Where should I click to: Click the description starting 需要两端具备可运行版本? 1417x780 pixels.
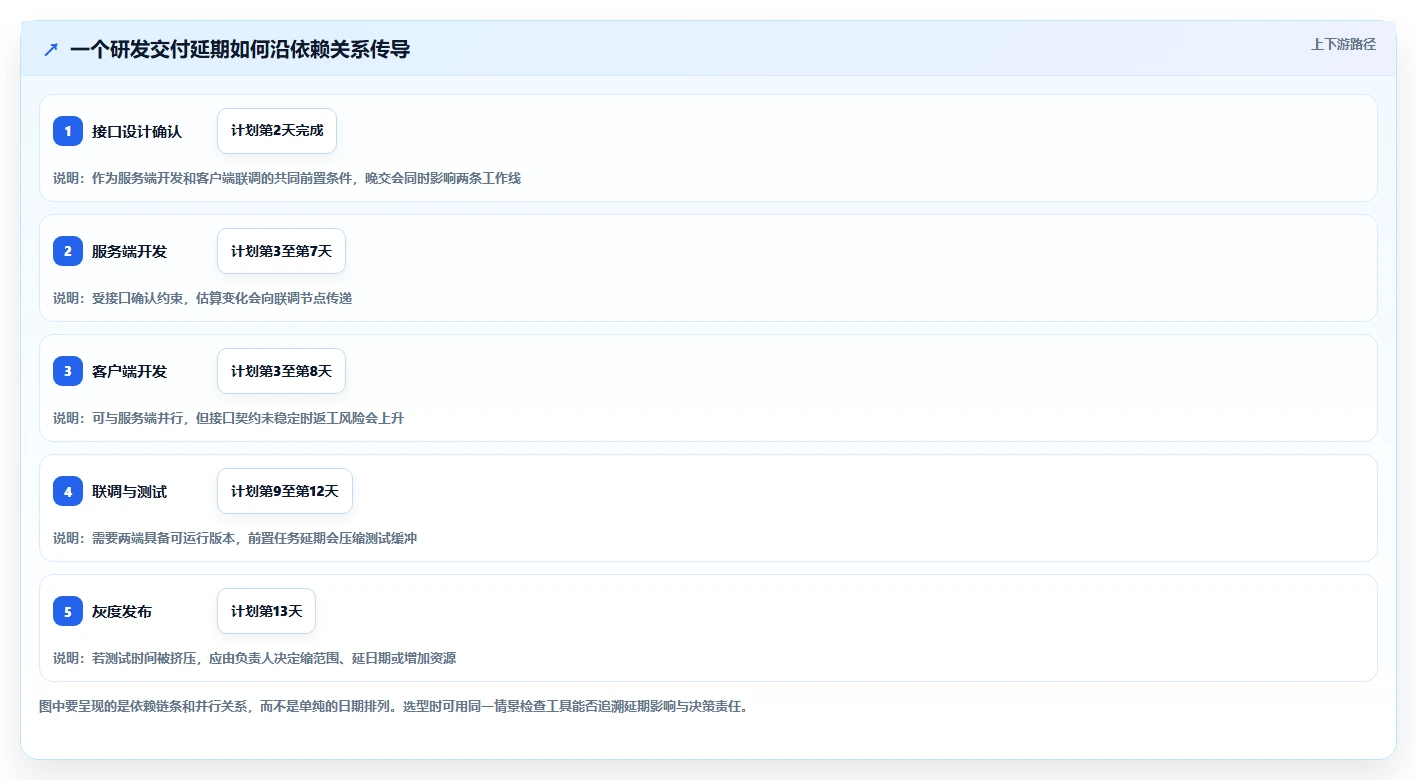pyautogui.click(x=235, y=538)
